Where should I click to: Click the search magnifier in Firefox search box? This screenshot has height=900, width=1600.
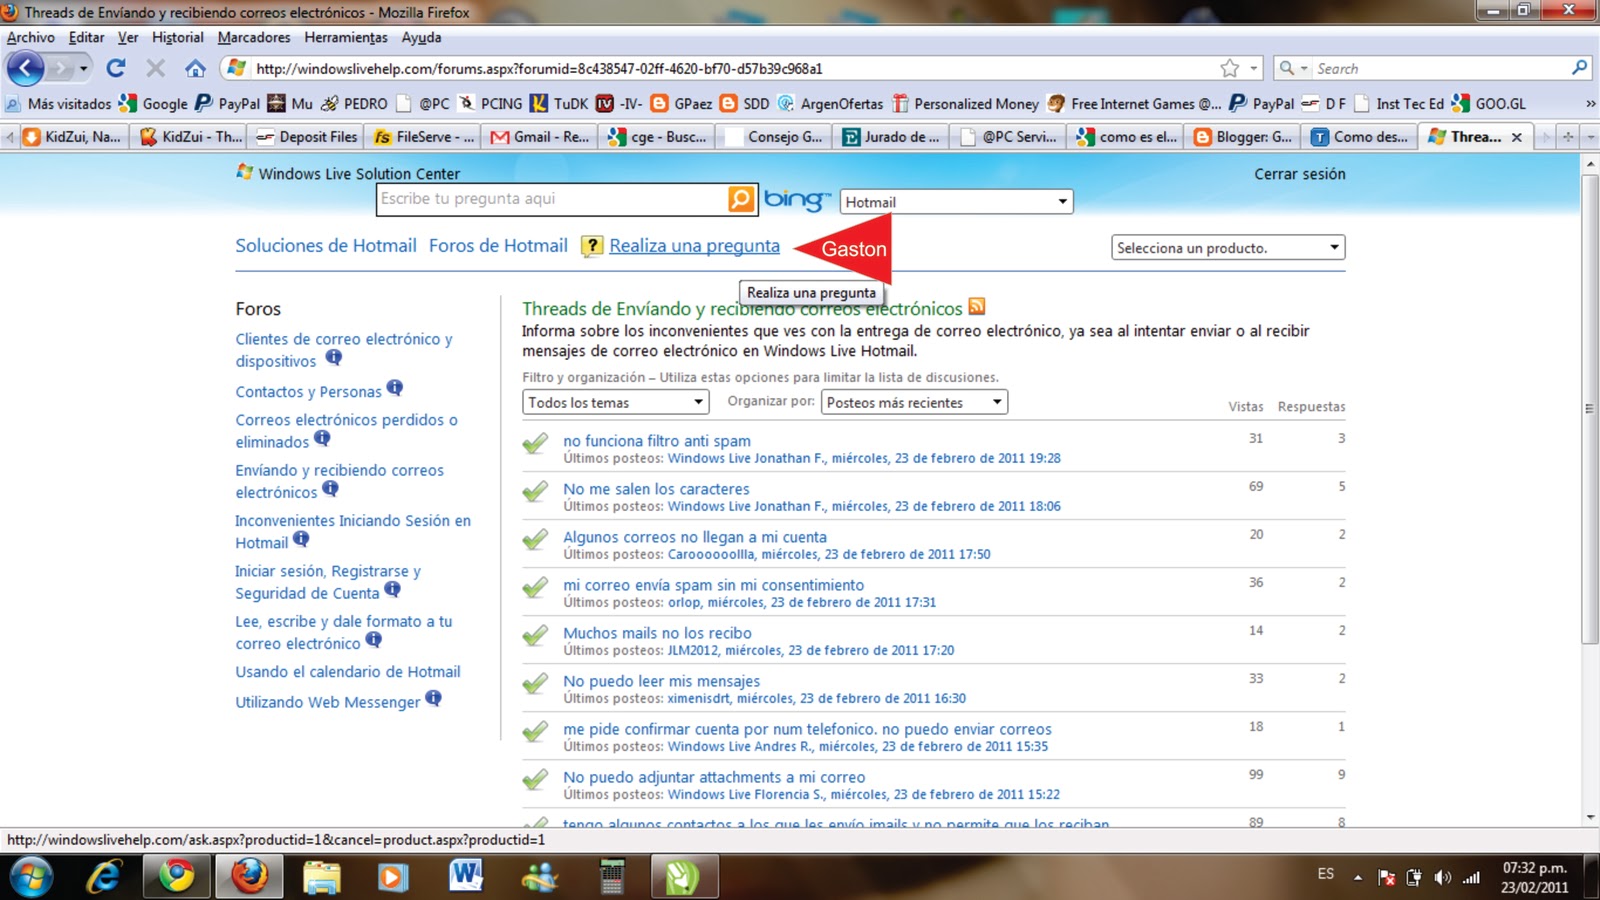(1579, 68)
